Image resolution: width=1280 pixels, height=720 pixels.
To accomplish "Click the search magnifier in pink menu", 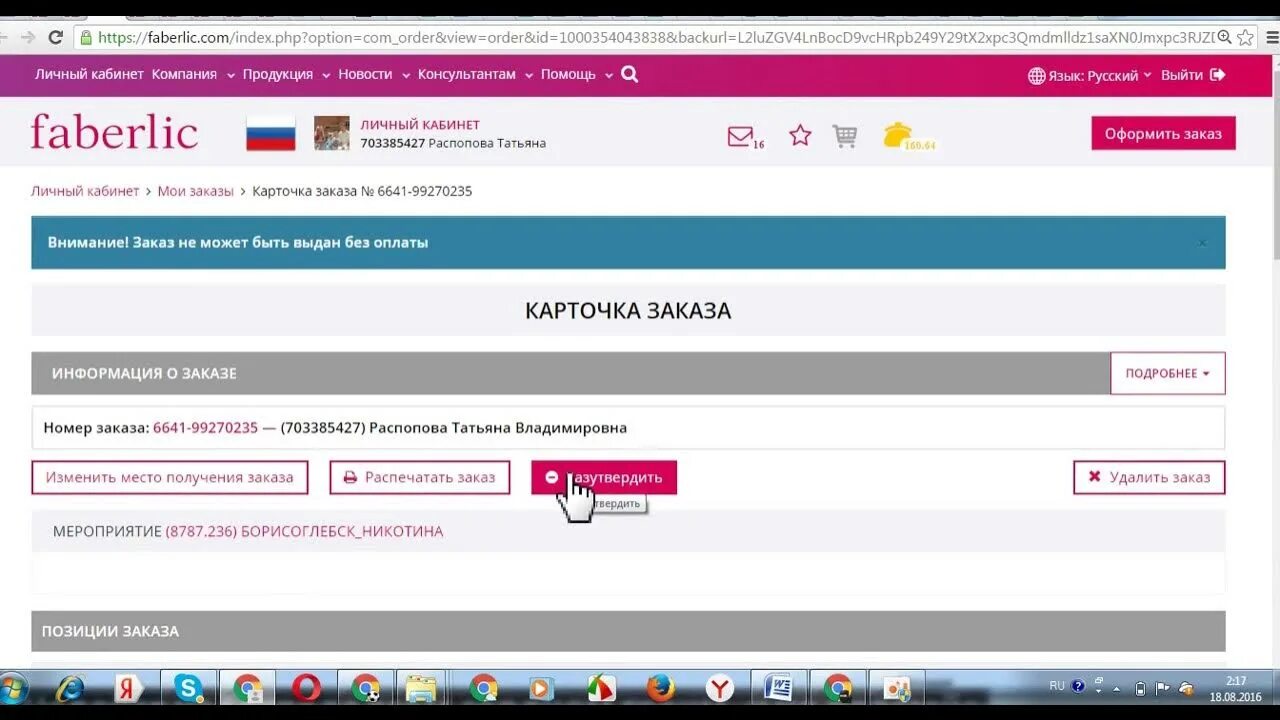I will pyautogui.click(x=629, y=74).
